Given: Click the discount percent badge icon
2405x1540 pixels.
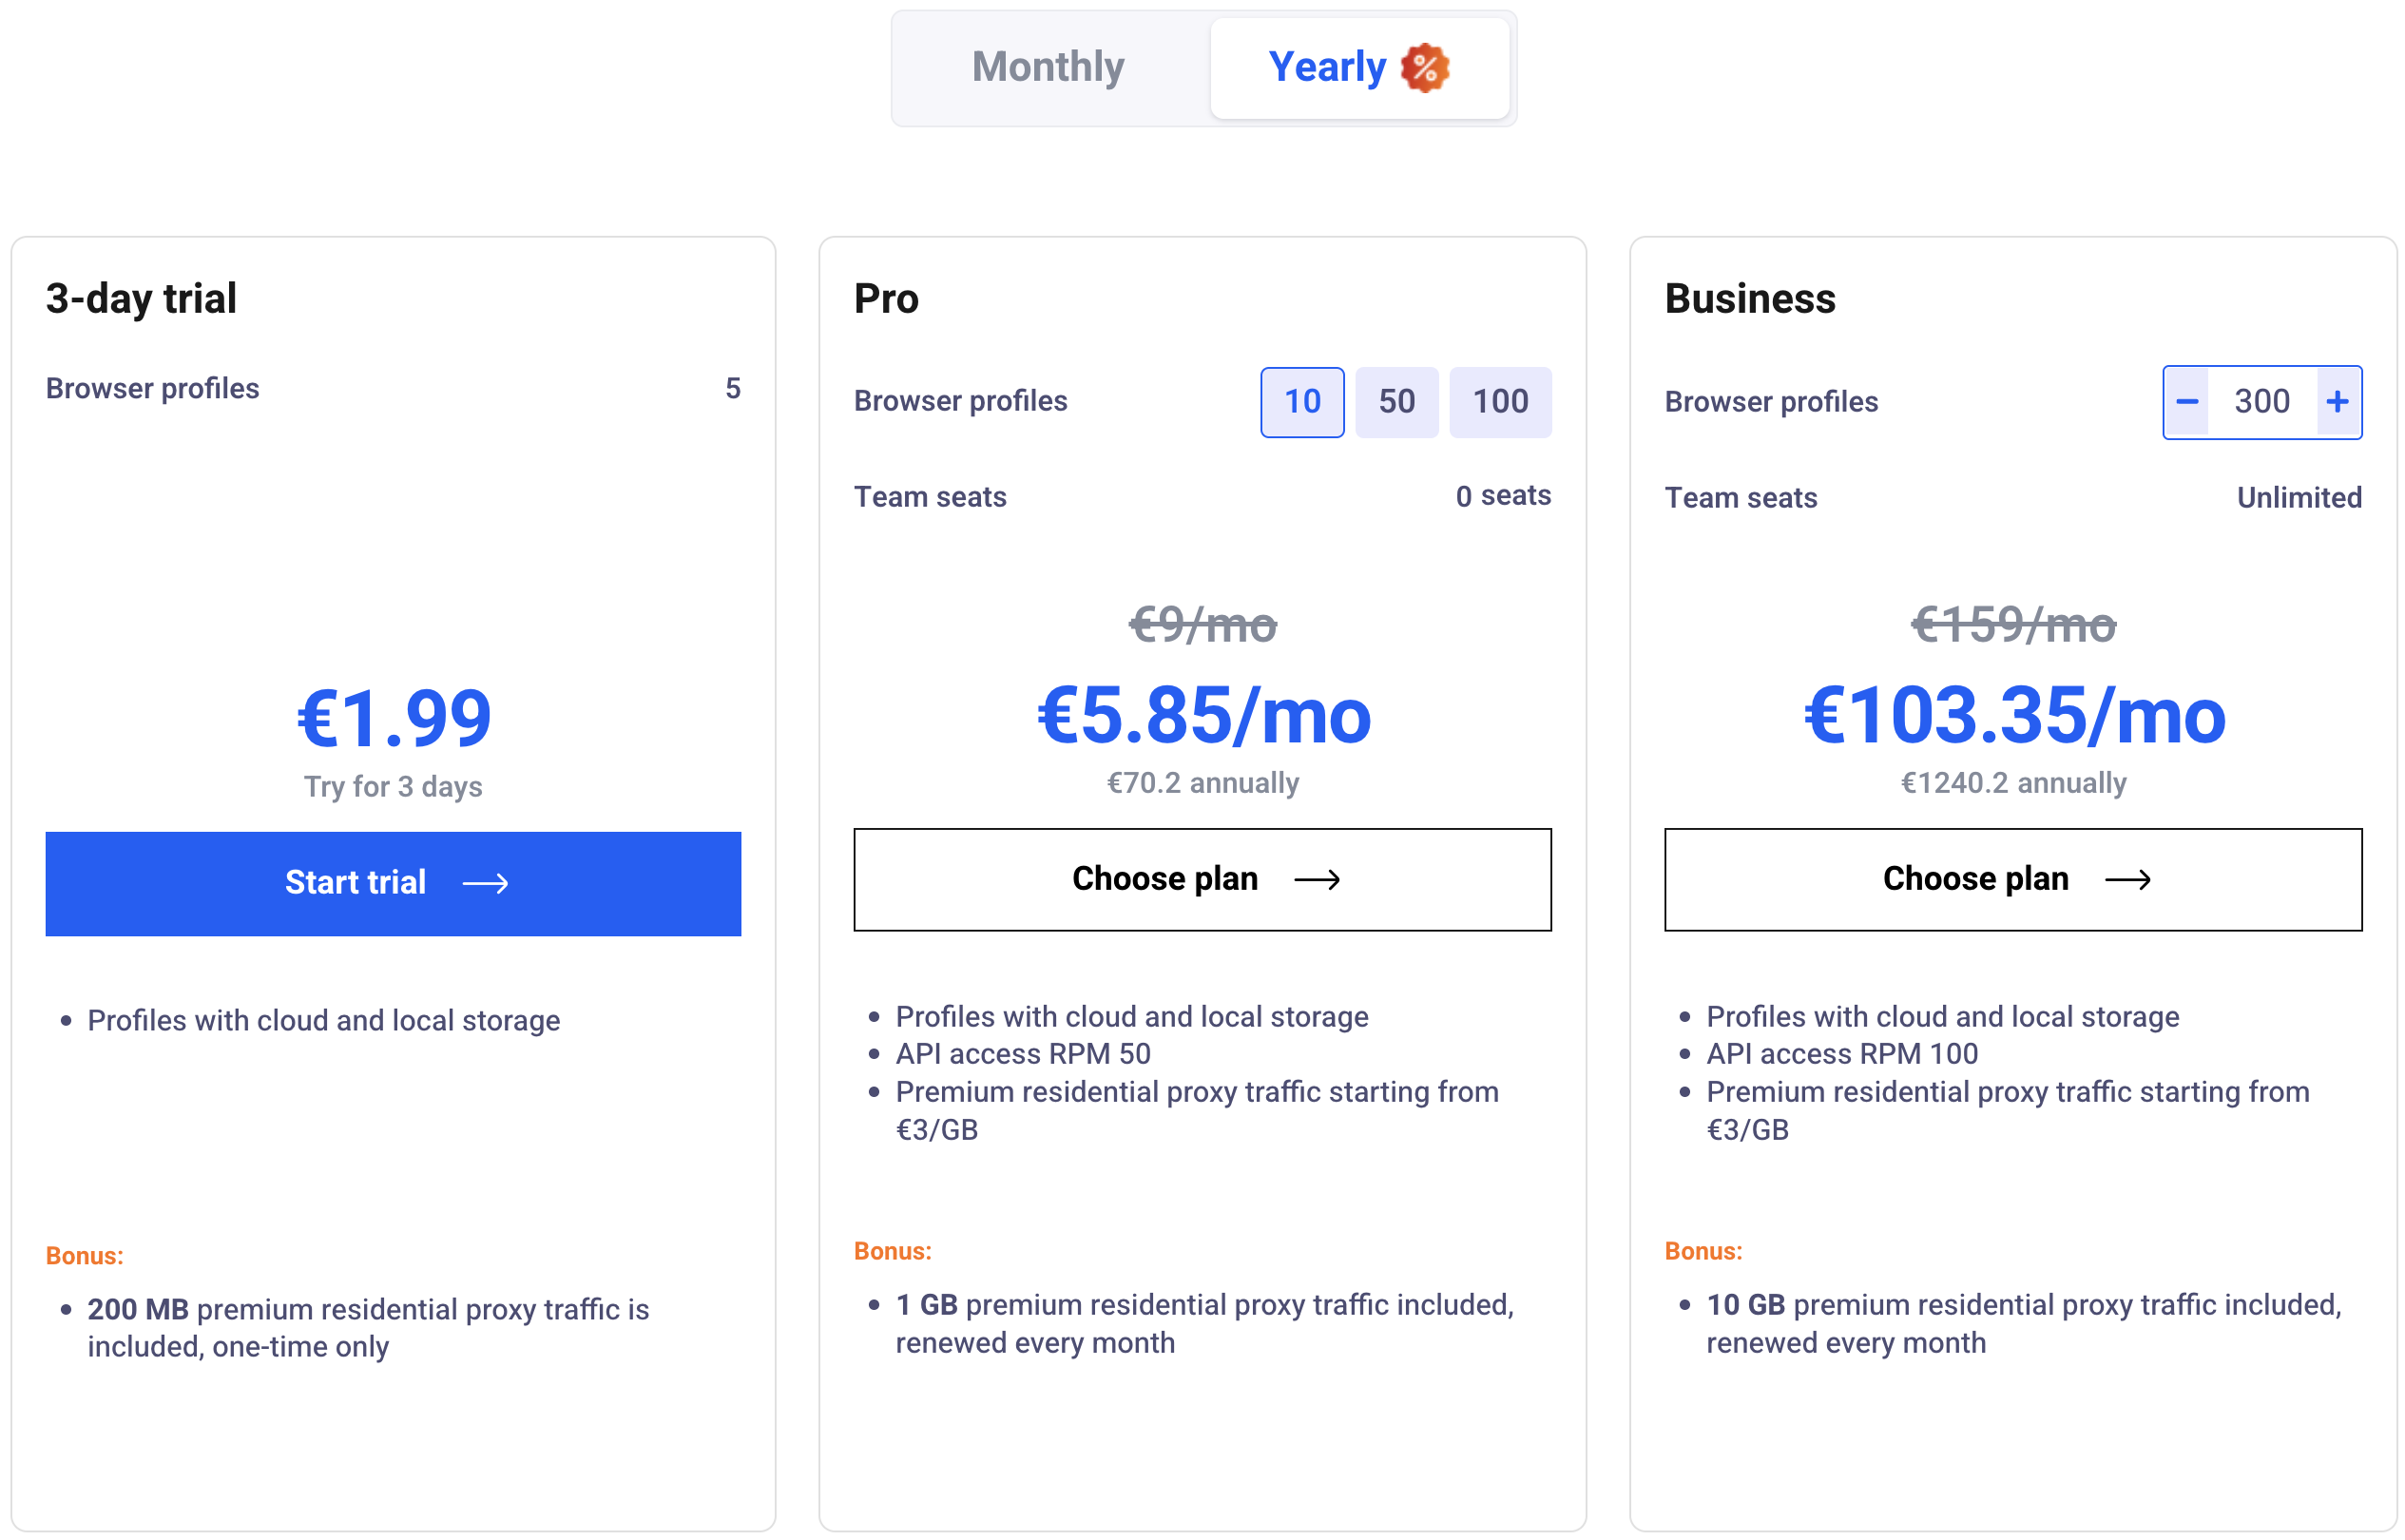Looking at the screenshot, I should [1424, 68].
